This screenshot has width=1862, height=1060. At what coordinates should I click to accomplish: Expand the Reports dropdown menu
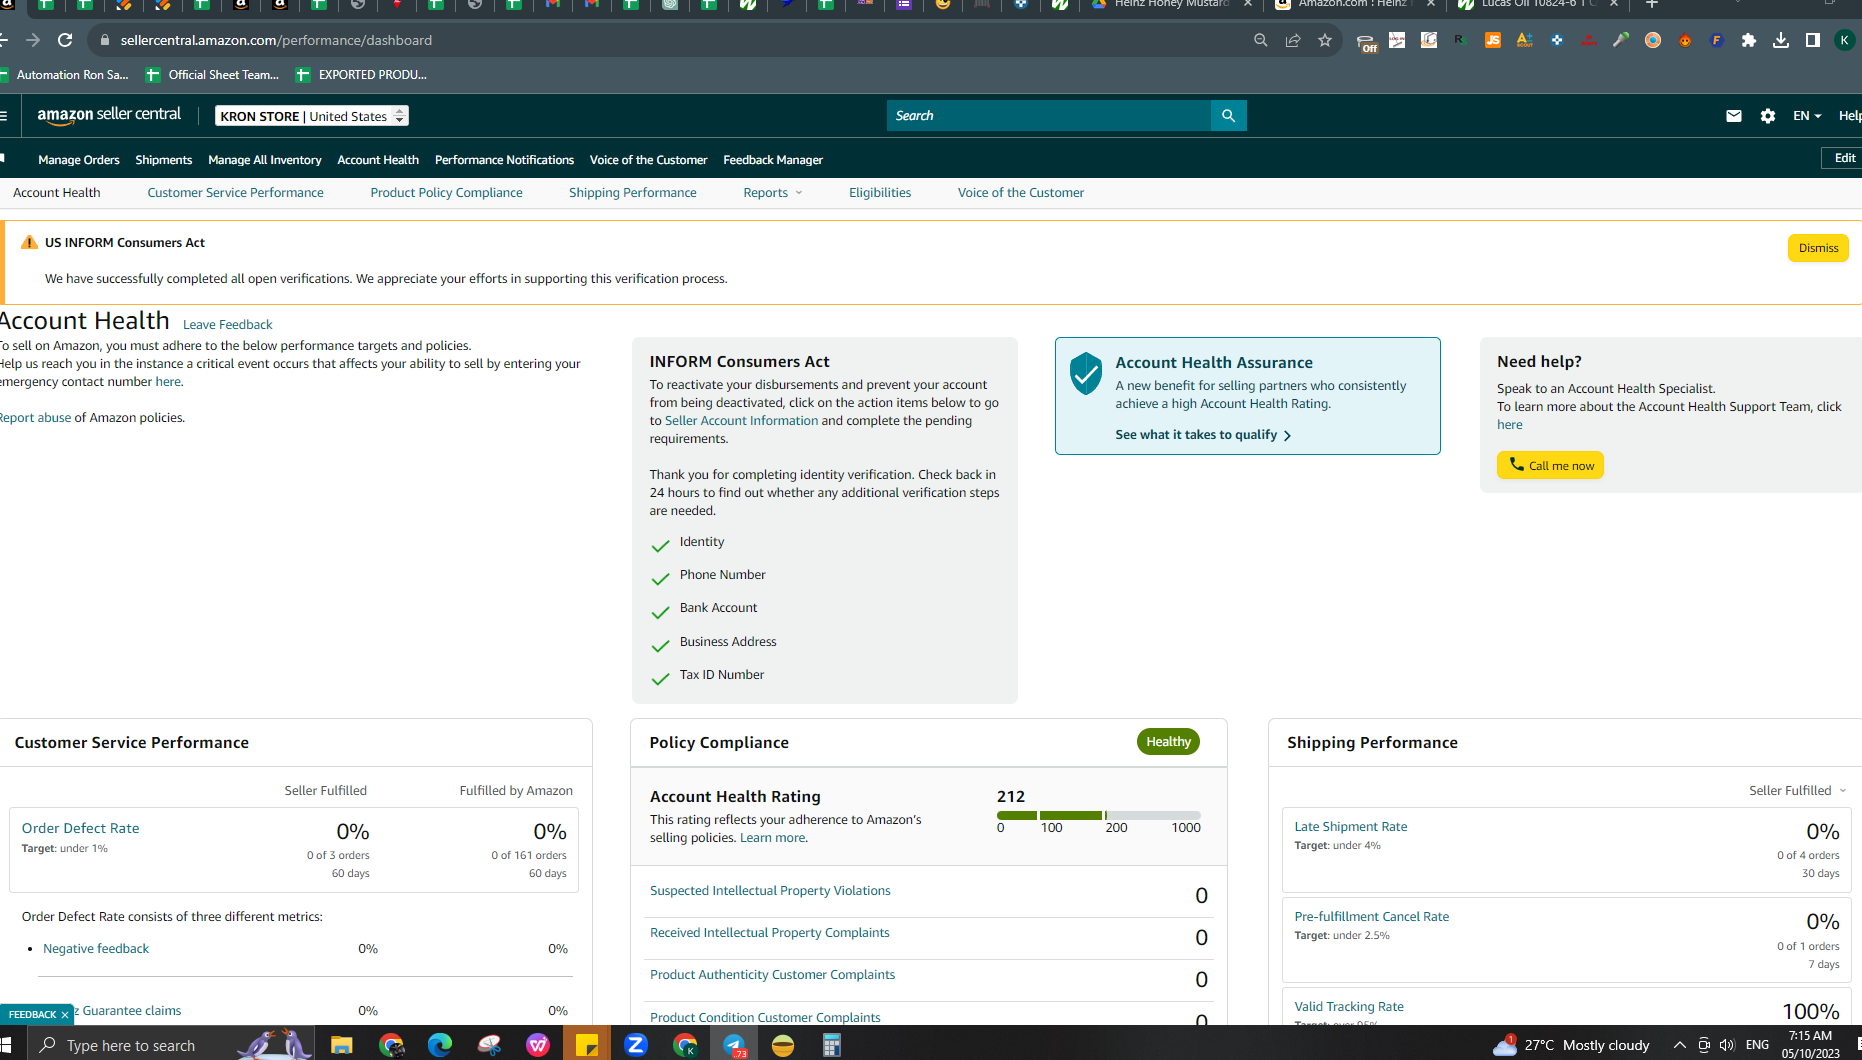pyautogui.click(x=773, y=193)
